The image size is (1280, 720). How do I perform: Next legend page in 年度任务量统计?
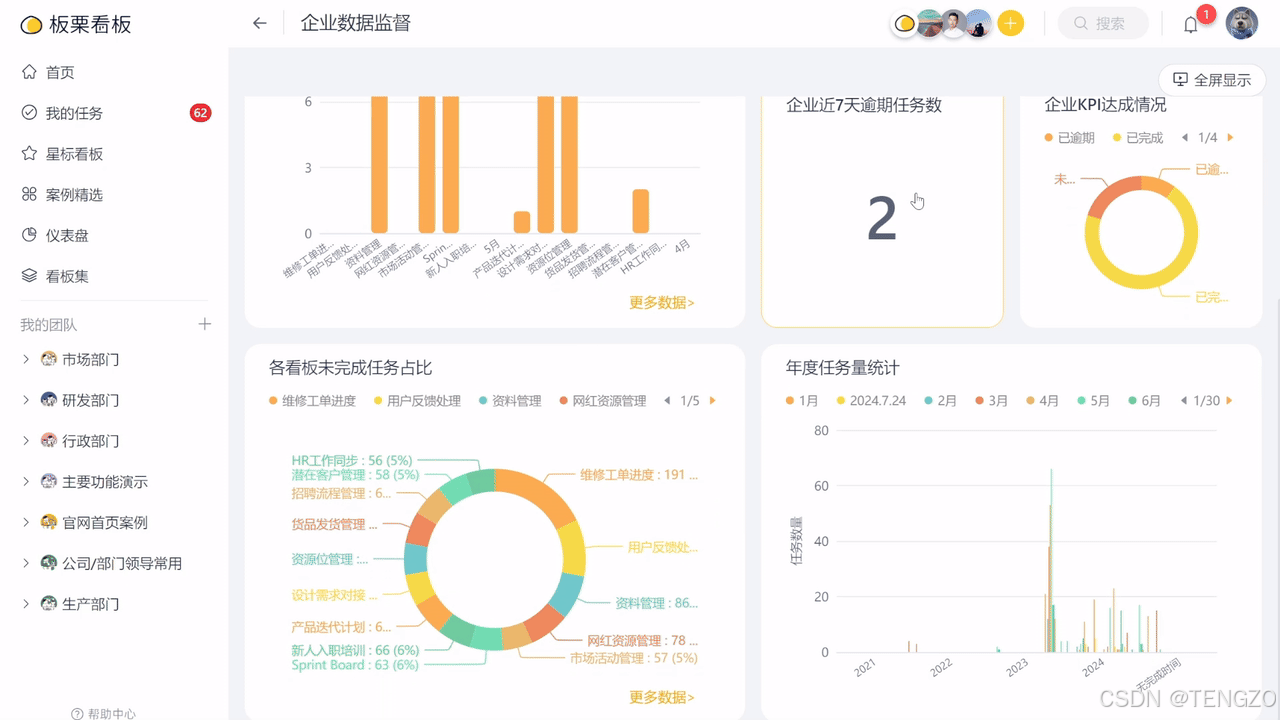[1230, 401]
